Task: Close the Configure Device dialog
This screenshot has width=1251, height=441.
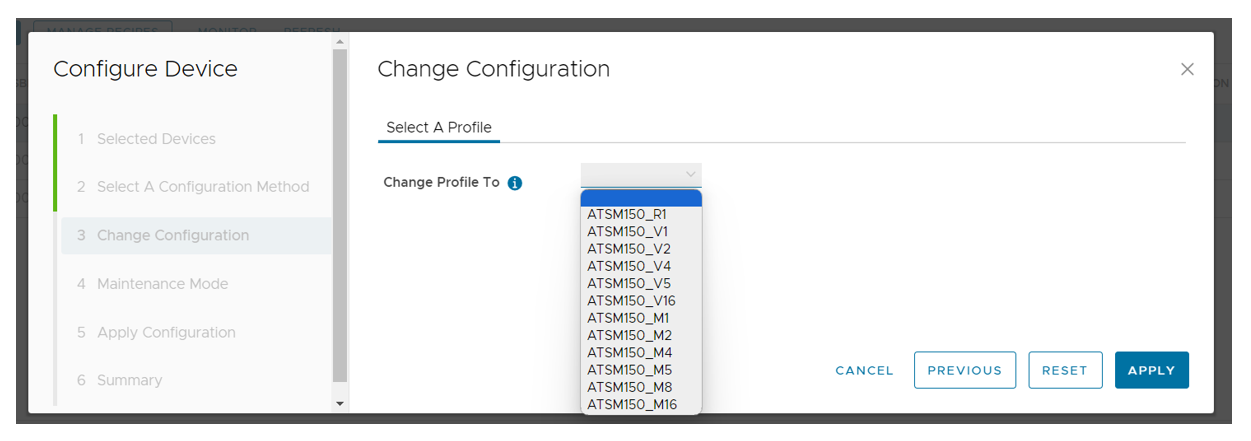Action: click(1187, 69)
